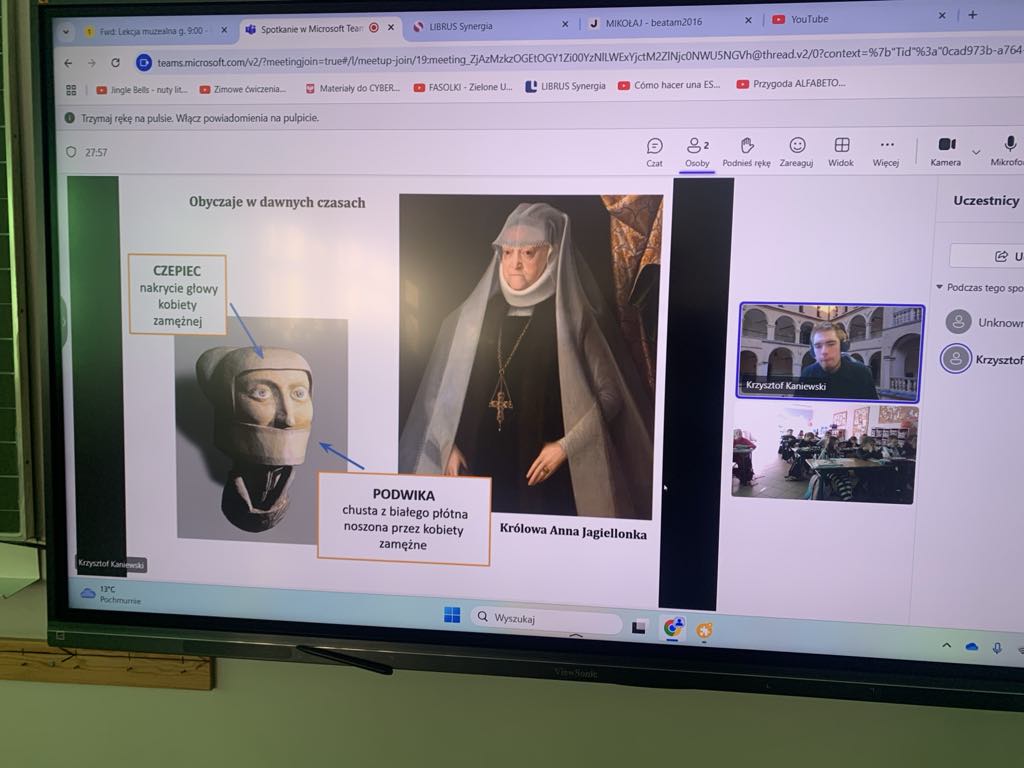
Task: Open the 'FASOLKI - Zielone' bookmark
Action: point(463,87)
